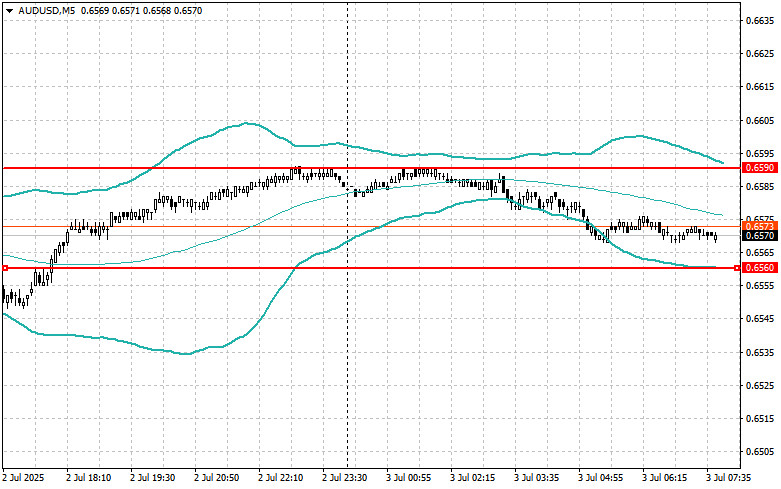Image resolution: width=781 pixels, height=489 pixels.
Task: Click the 0.6605 price scale value
Action: 760,121
